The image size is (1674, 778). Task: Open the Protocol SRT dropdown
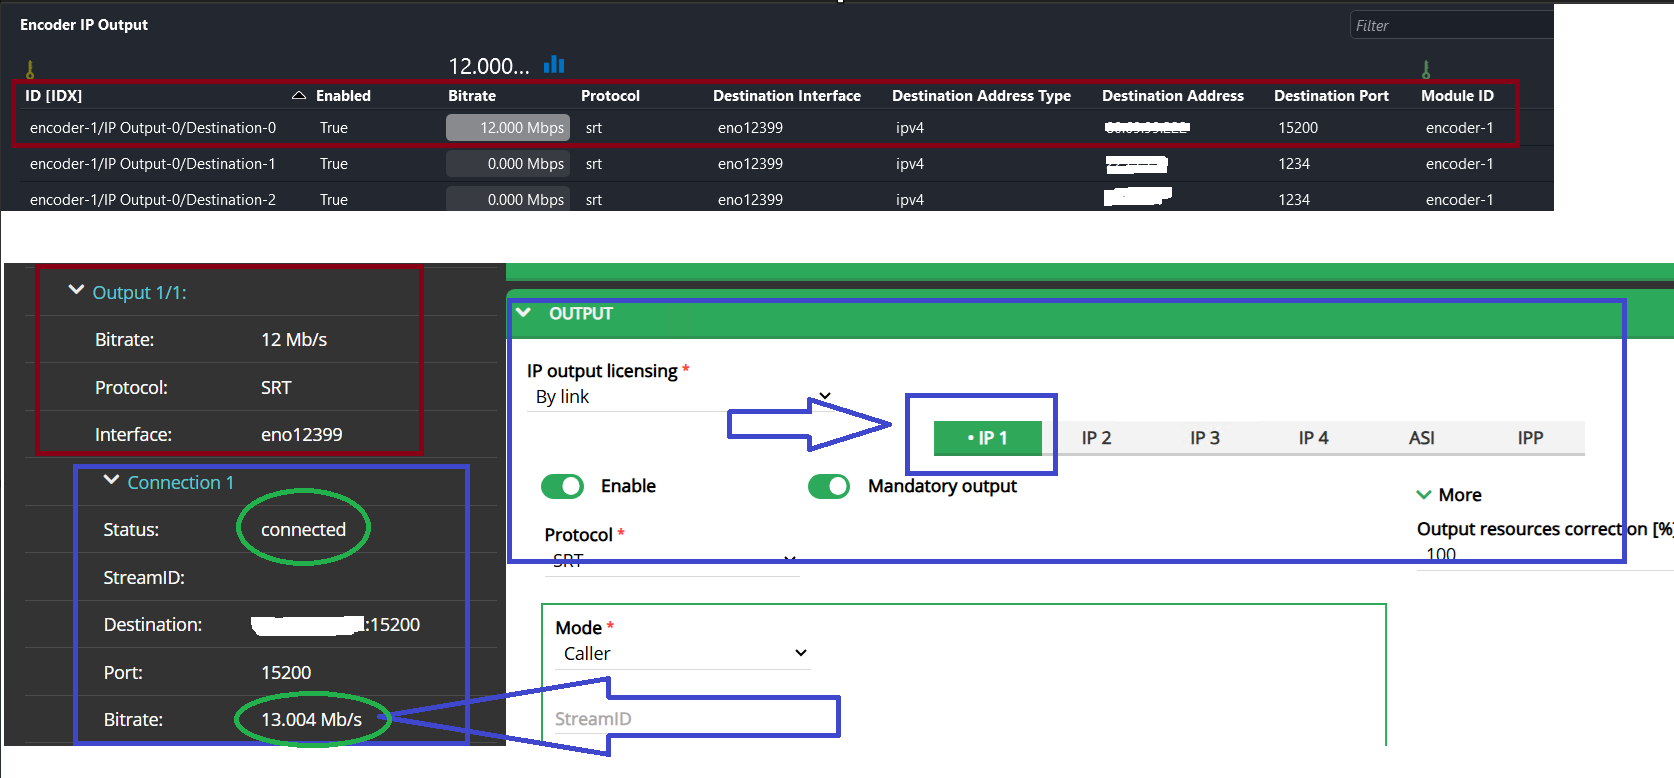point(672,561)
